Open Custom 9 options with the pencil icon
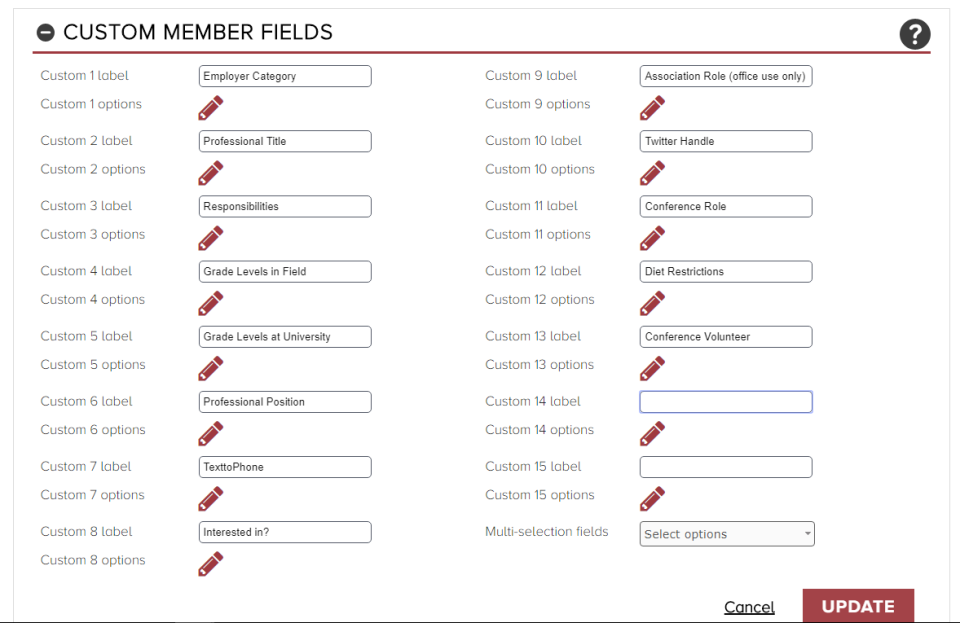 (x=651, y=107)
